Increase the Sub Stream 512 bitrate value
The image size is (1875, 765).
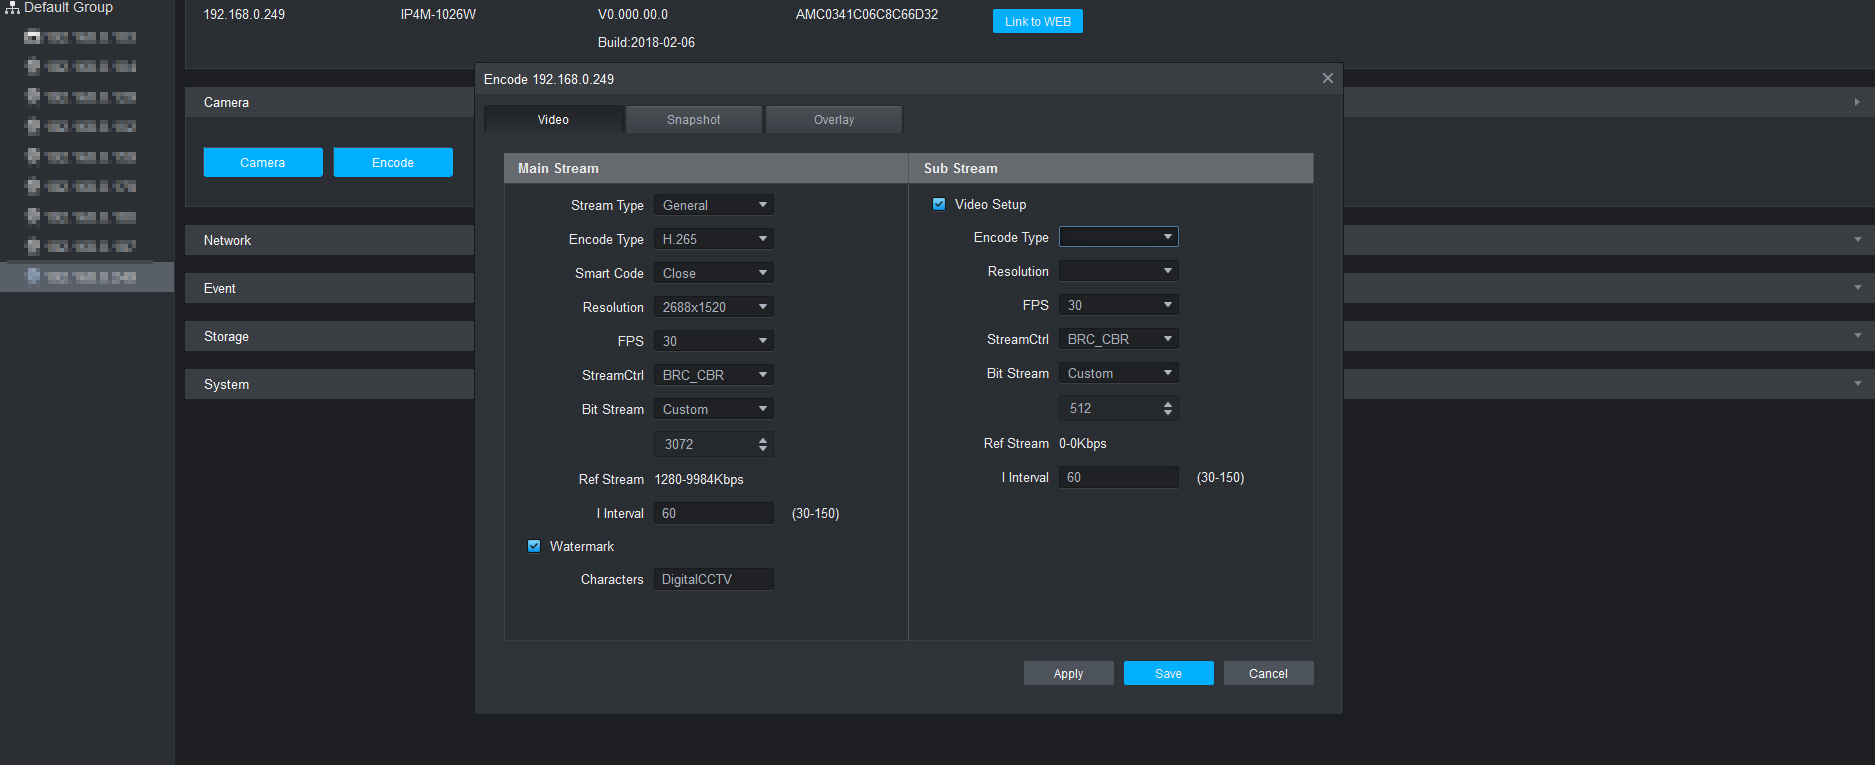(x=1168, y=403)
